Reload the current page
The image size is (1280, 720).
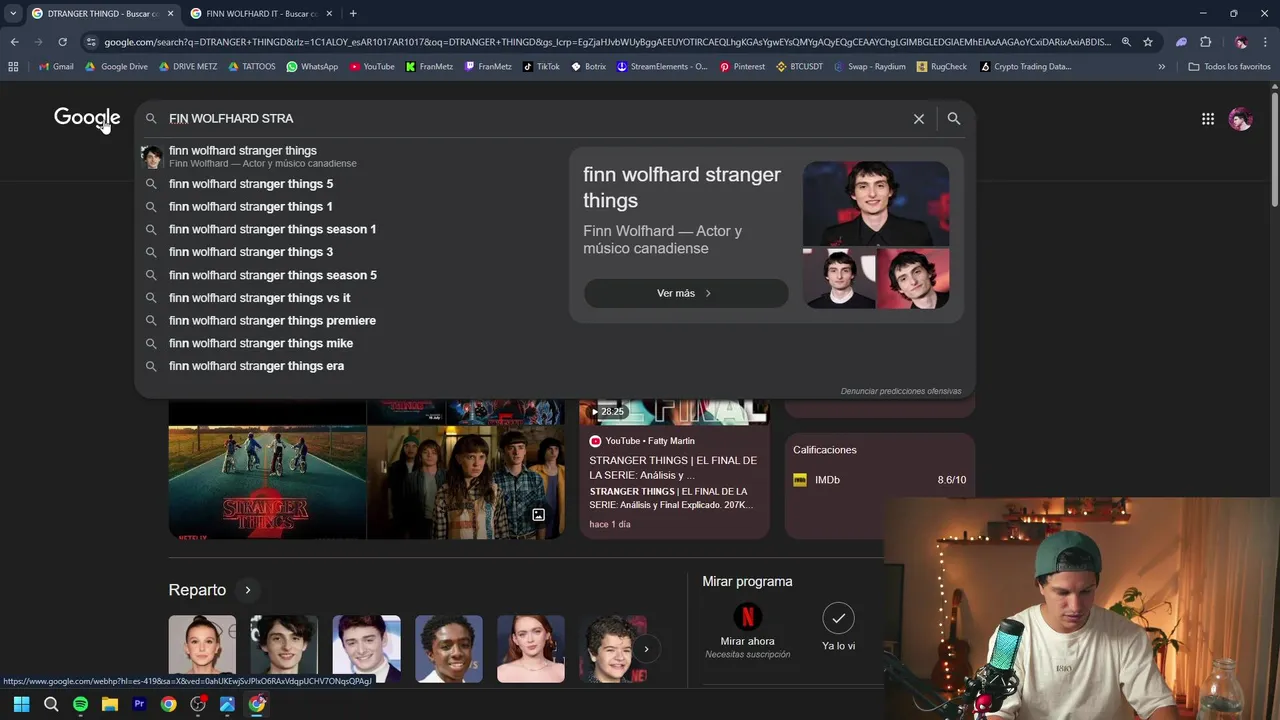click(62, 42)
